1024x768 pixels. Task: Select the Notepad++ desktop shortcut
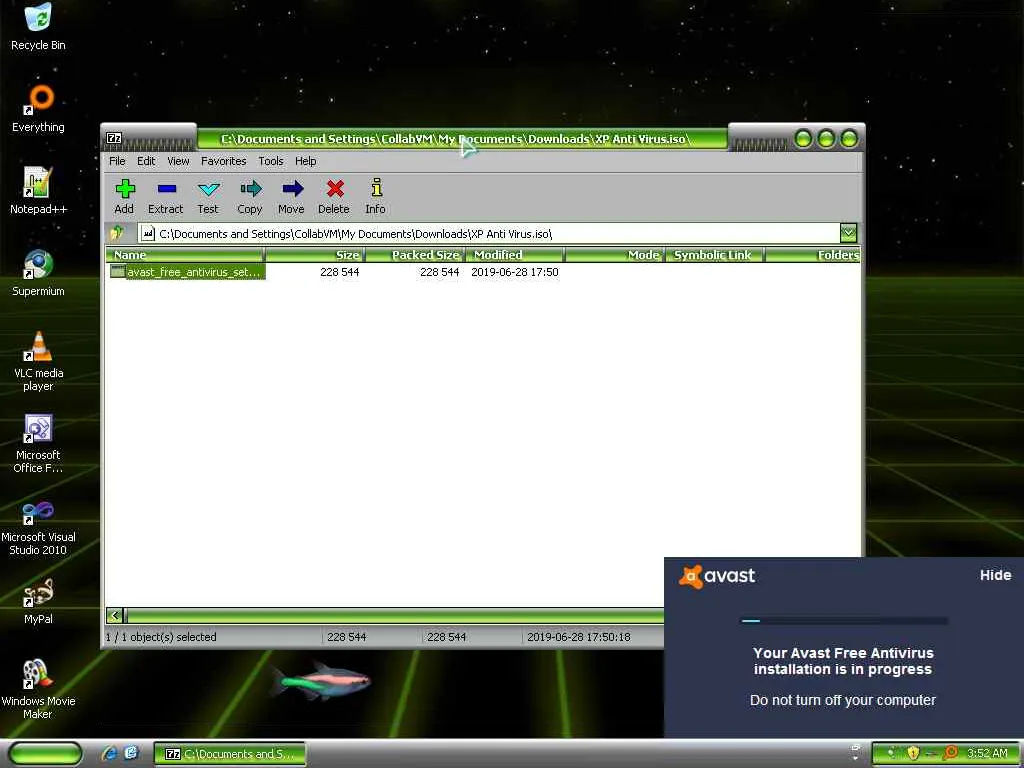38,191
